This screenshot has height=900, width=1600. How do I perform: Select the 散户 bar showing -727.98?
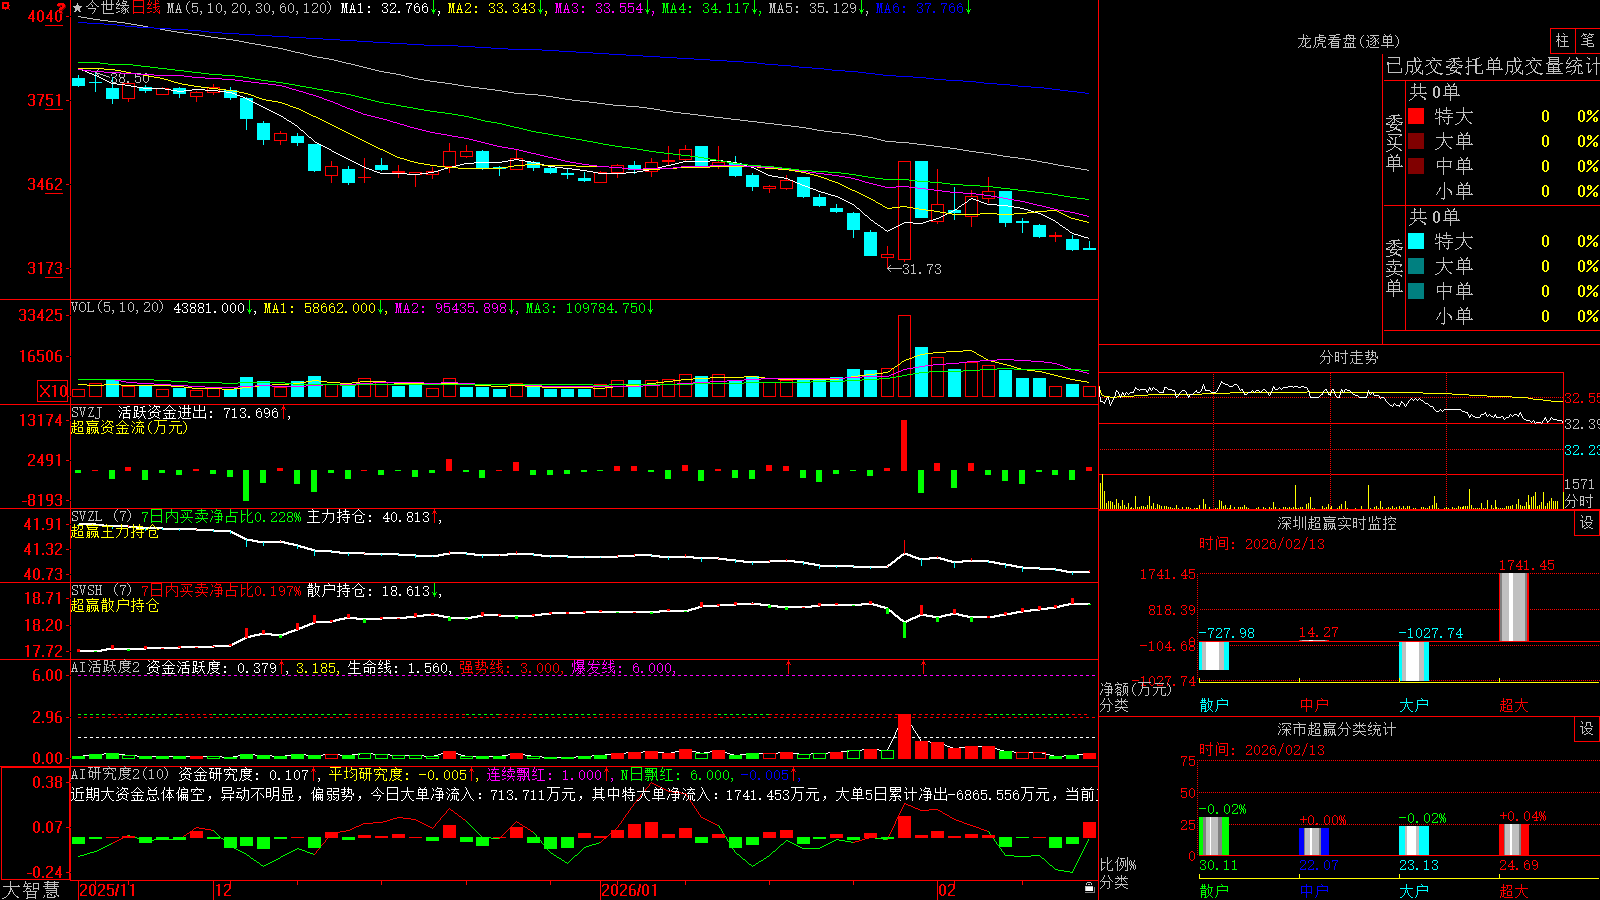(x=1214, y=656)
